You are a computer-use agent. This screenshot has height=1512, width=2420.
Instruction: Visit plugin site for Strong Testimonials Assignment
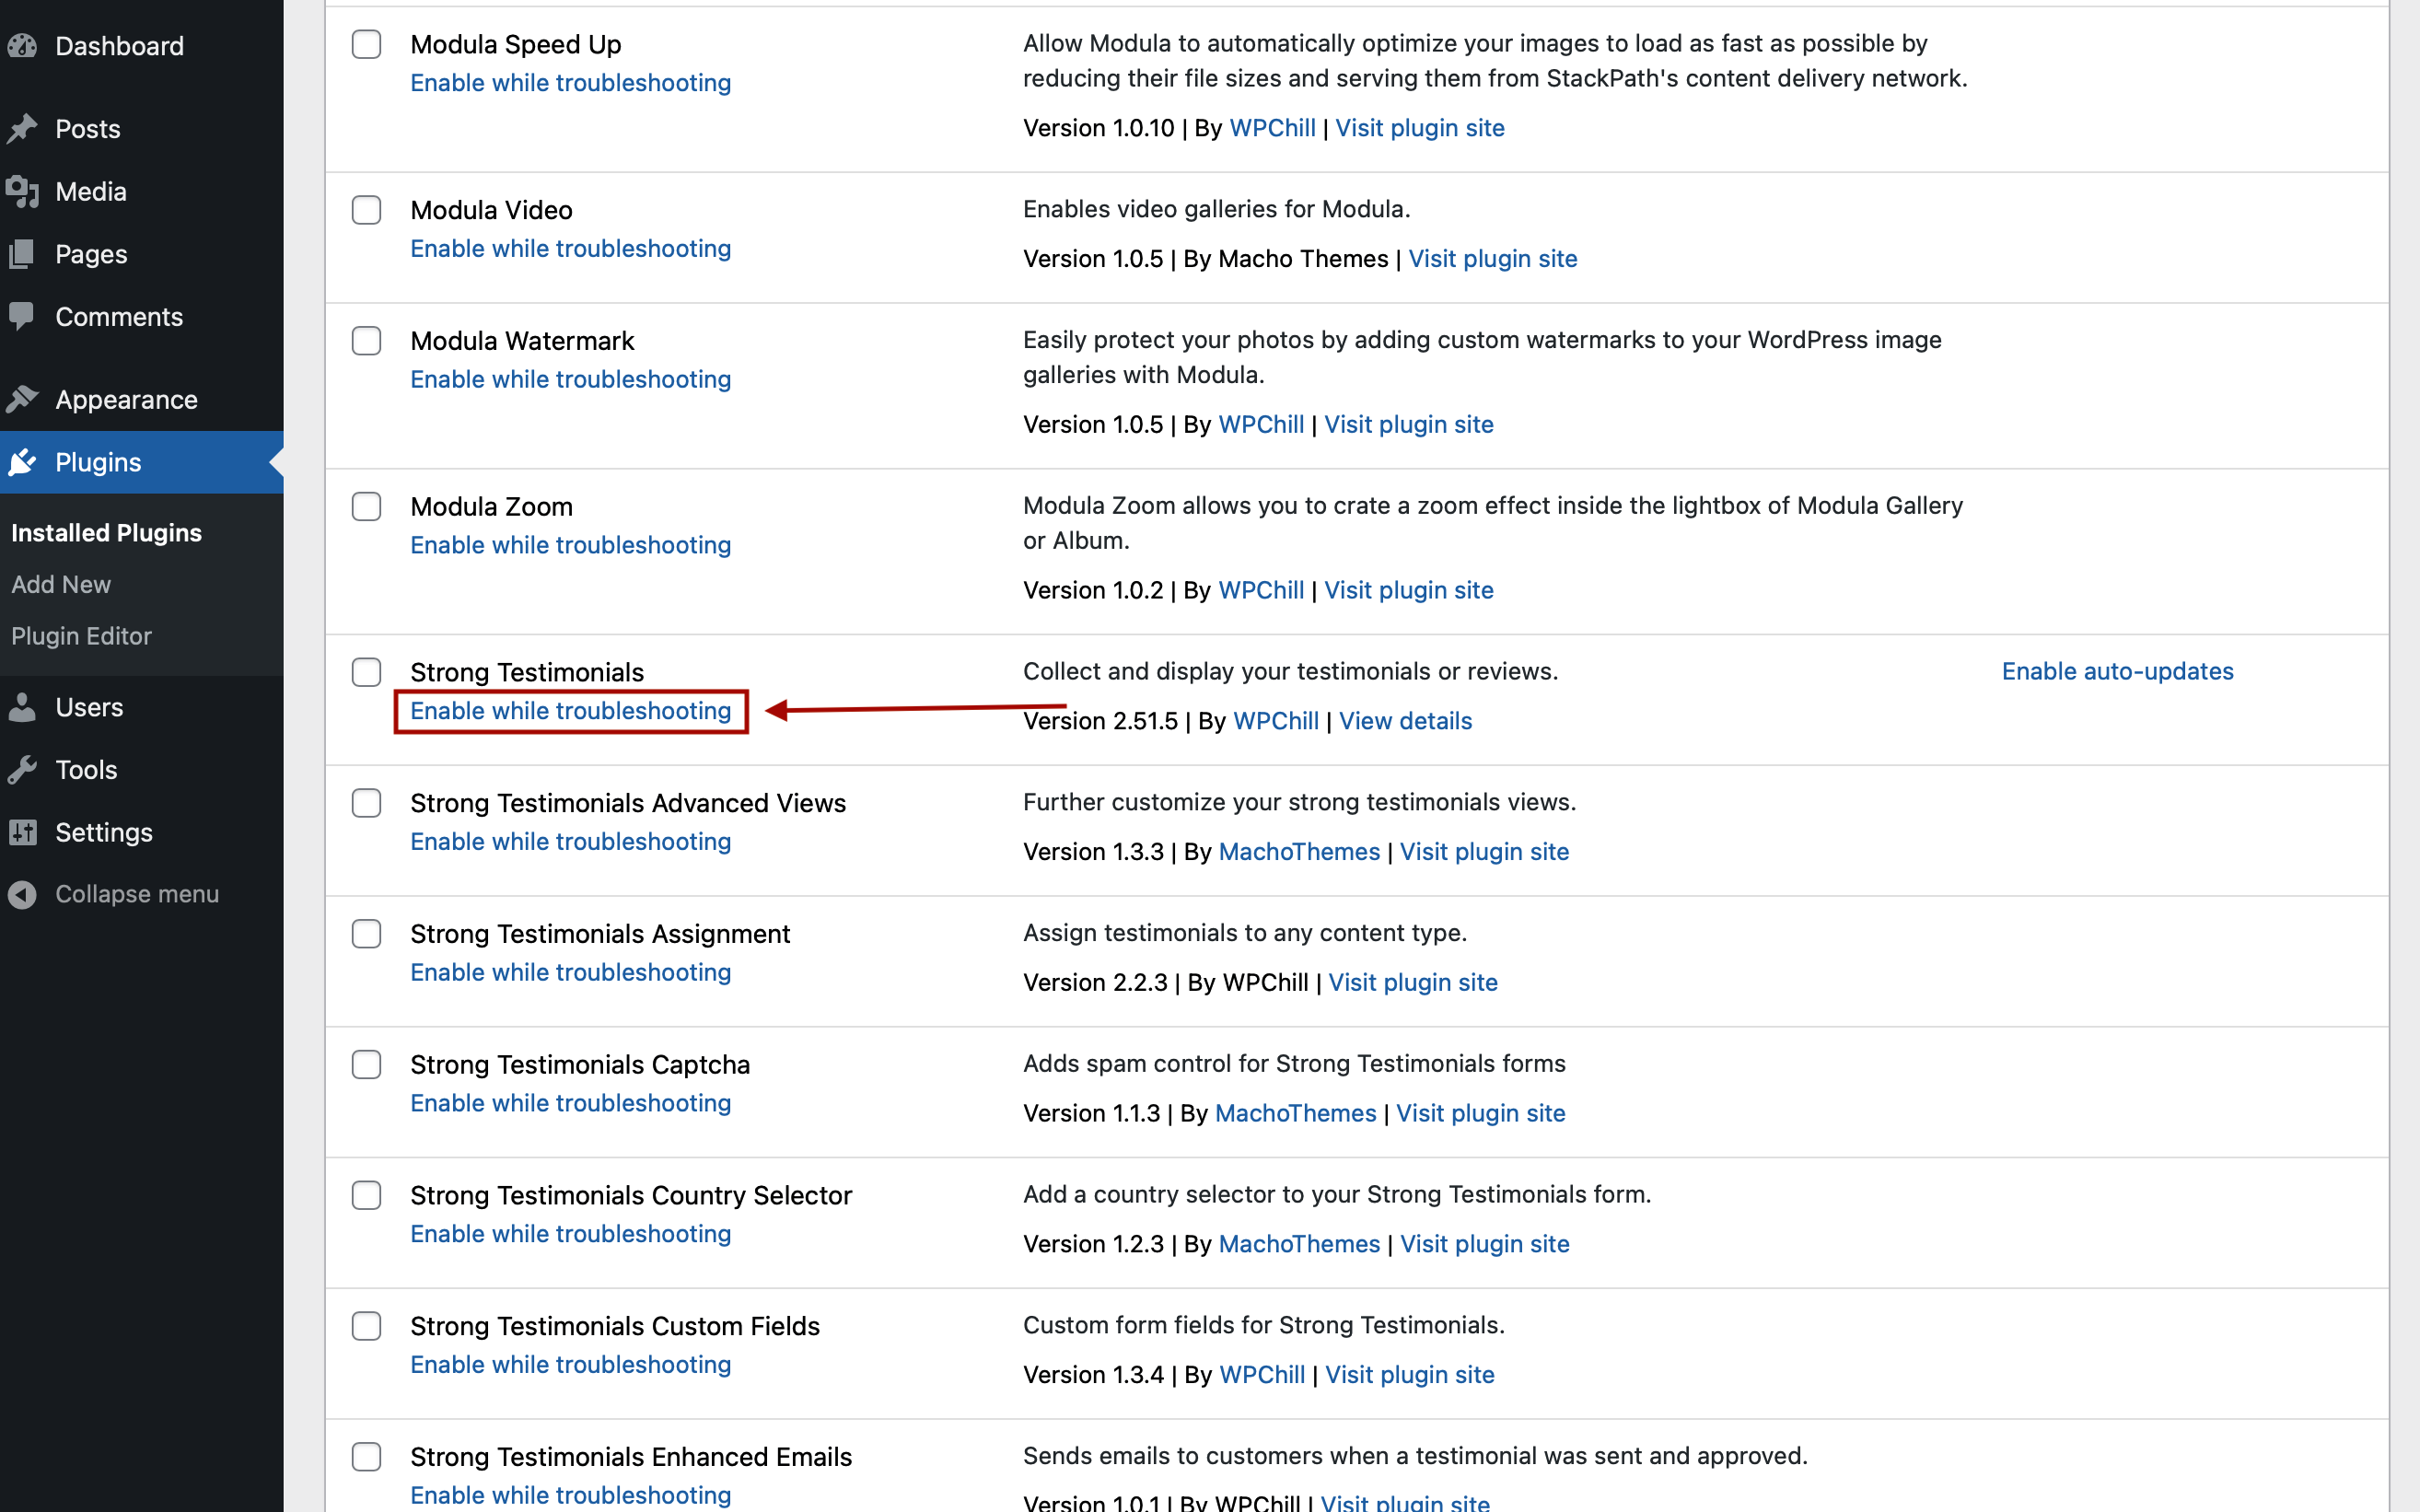tap(1413, 983)
